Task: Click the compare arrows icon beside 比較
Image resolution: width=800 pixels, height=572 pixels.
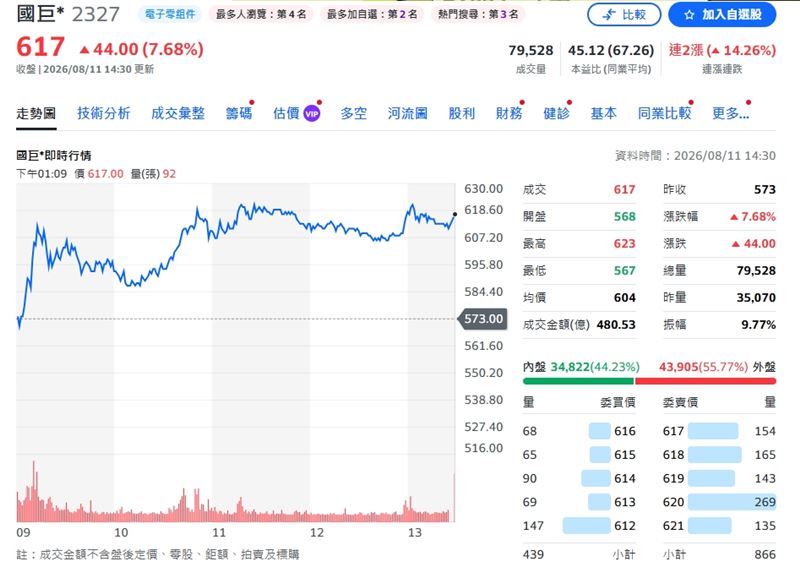Action: click(x=609, y=15)
